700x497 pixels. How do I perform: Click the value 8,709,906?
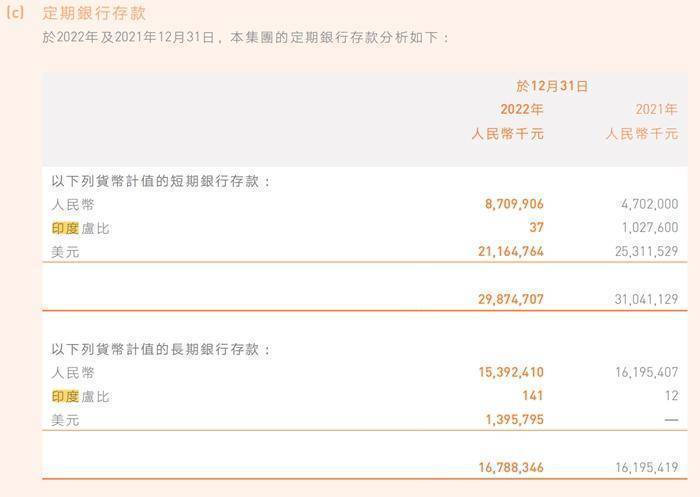pos(514,204)
